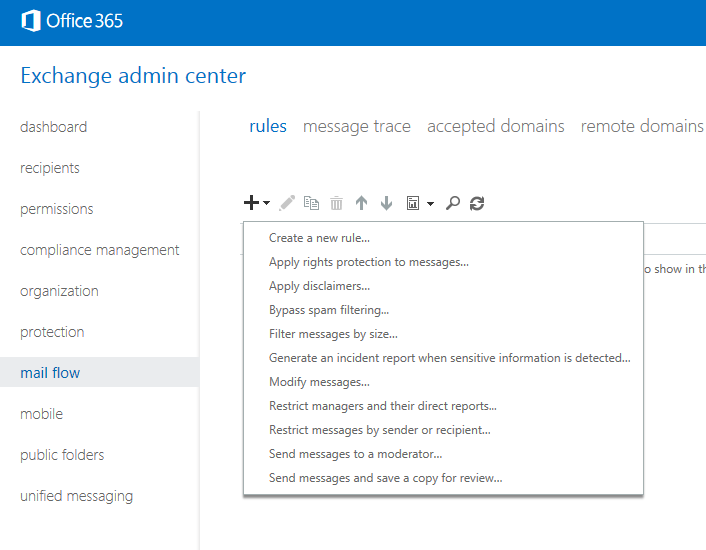Choose Send messages to a moderator...
The image size is (706, 550).
coord(355,454)
